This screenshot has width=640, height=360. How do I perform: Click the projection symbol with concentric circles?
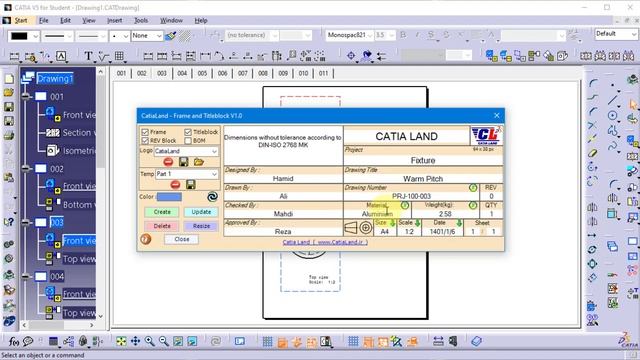(x=366, y=228)
